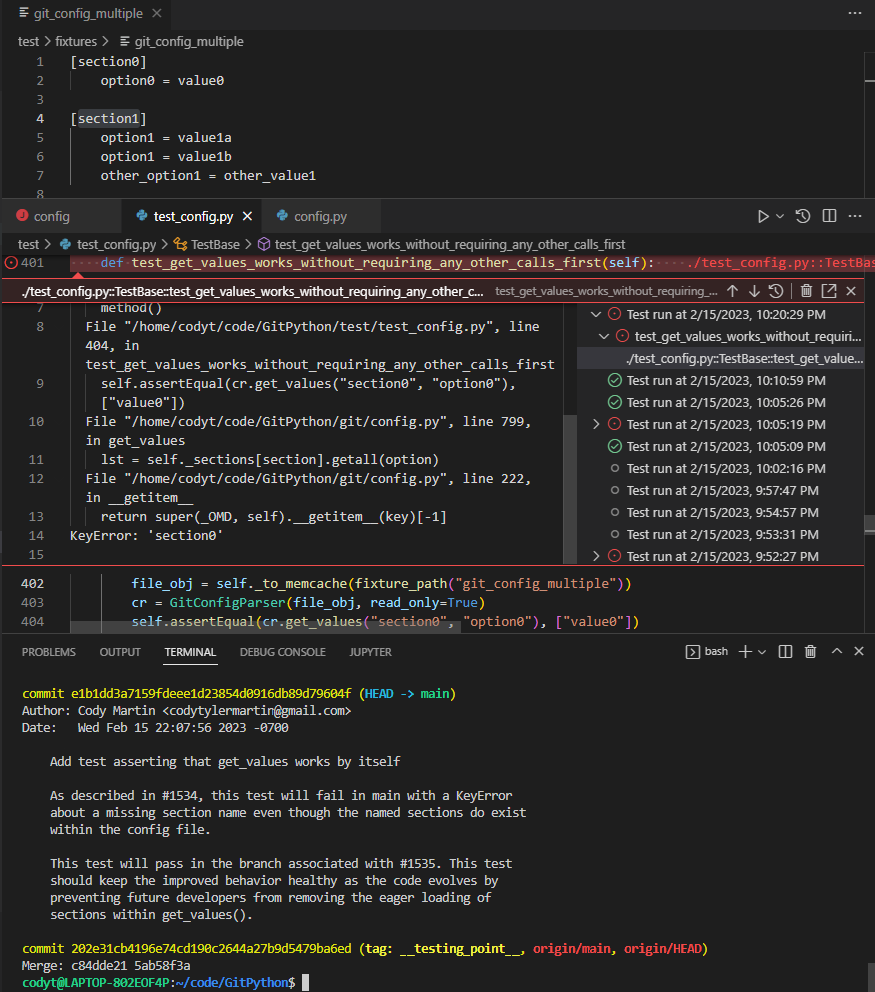Open the DEBUG CONSOLE panel tab
Screen dimensions: 875x992
click(282, 652)
